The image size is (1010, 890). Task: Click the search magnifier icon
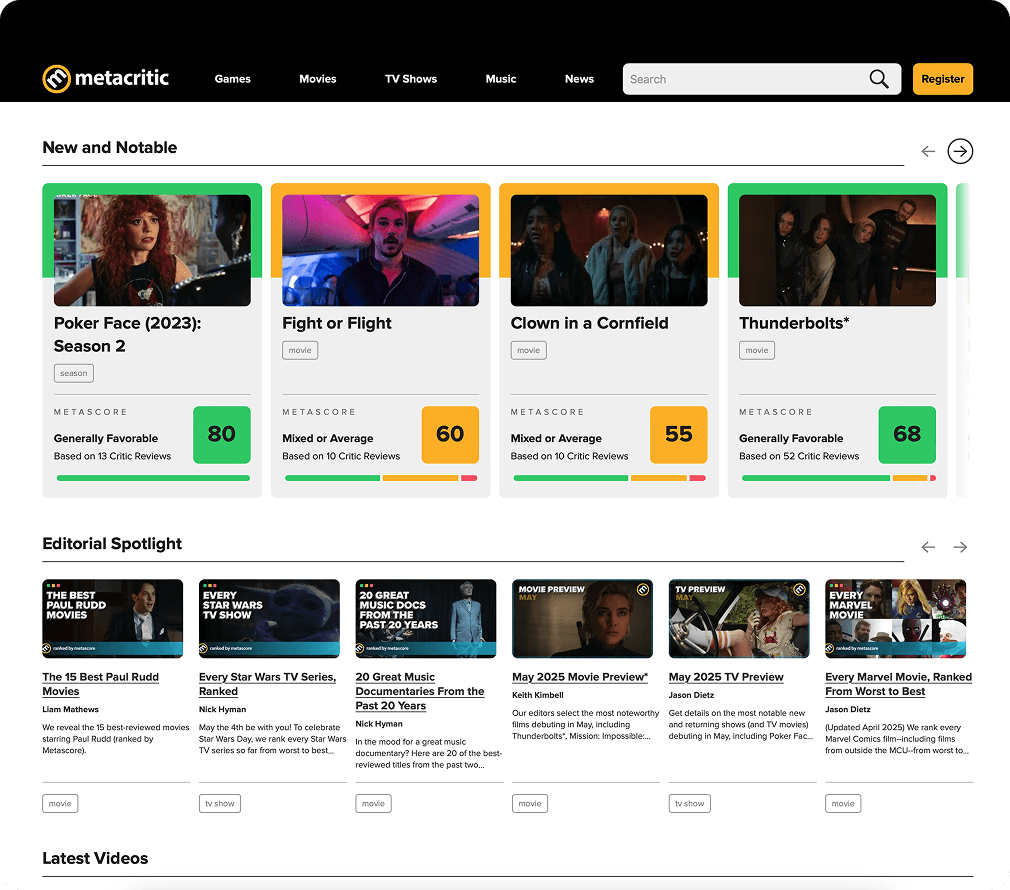point(879,79)
